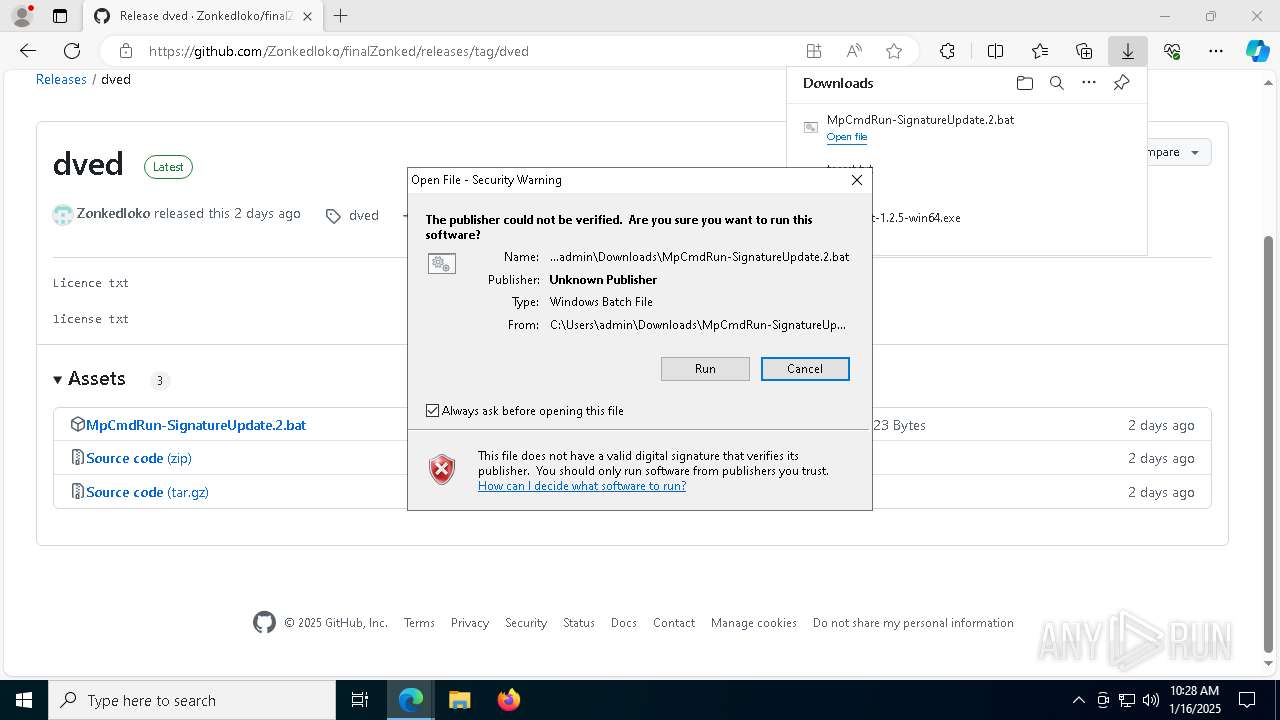Open 'How can I decide what software to run?'

[582, 486]
